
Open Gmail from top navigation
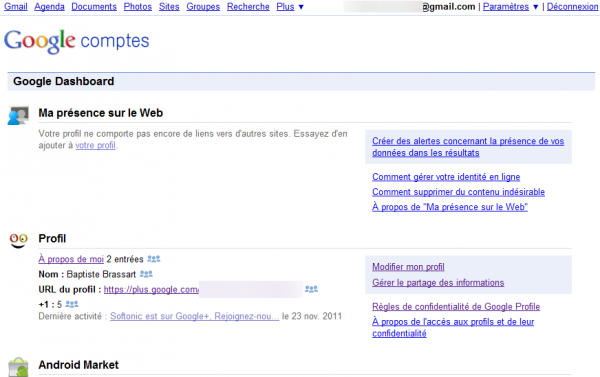[x=16, y=7]
